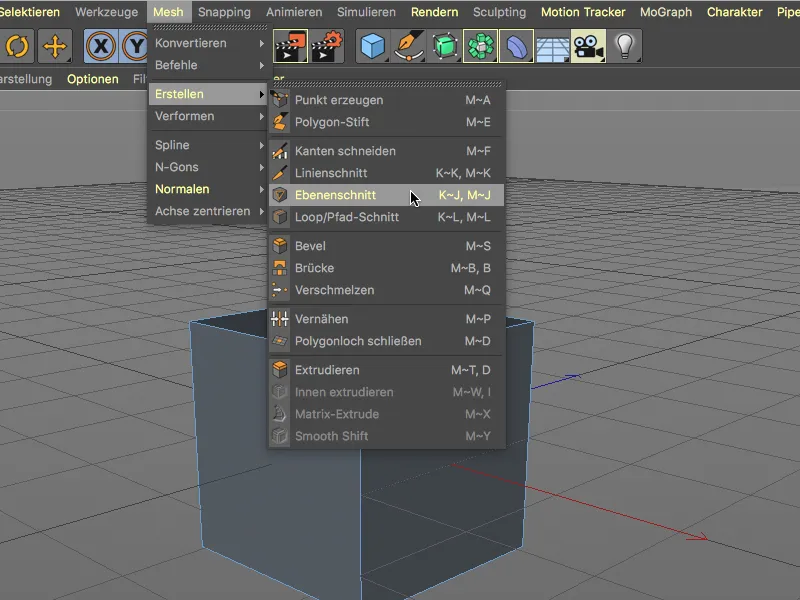
Task: Choose Punkt erzeugen tool
Action: (386, 100)
